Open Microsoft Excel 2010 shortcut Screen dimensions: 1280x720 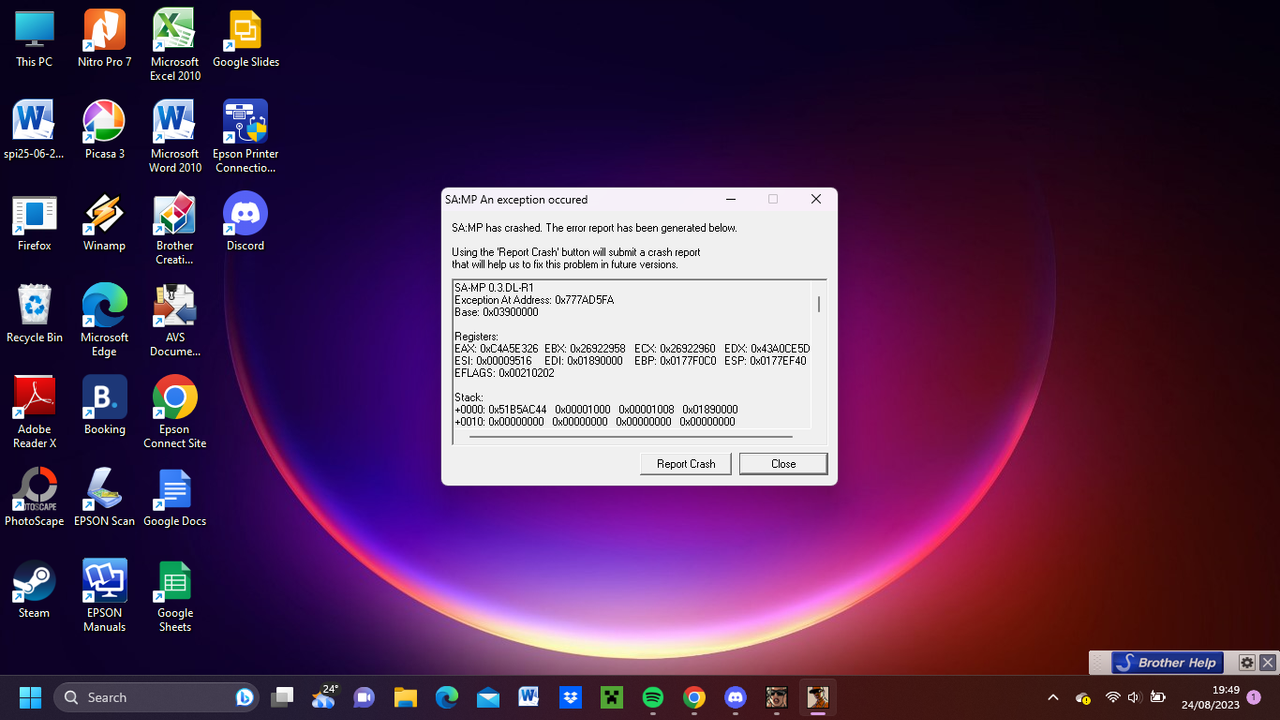175,45
